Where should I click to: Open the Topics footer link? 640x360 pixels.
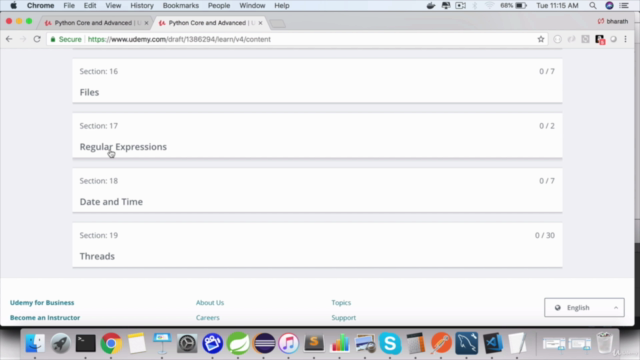pyautogui.click(x=341, y=302)
